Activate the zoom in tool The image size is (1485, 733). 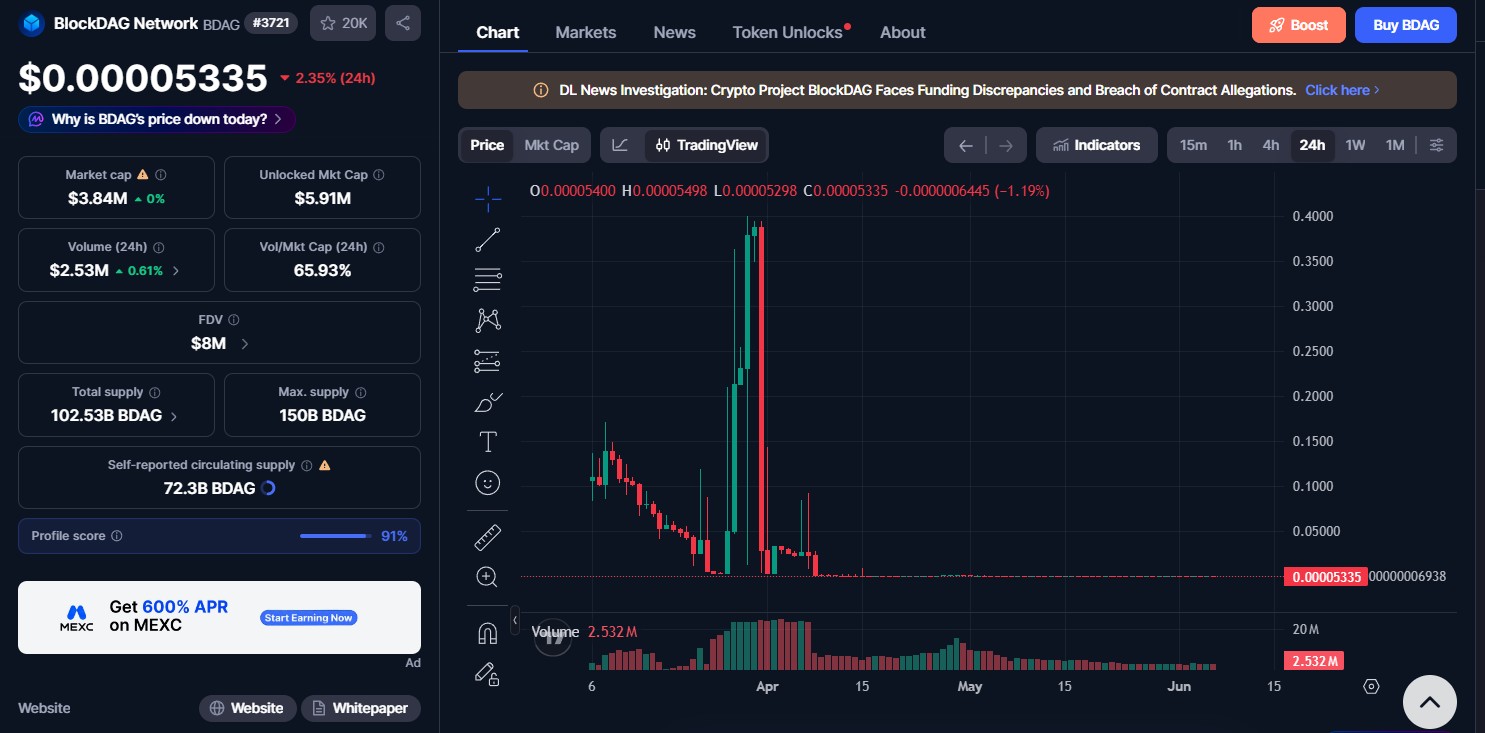488,577
